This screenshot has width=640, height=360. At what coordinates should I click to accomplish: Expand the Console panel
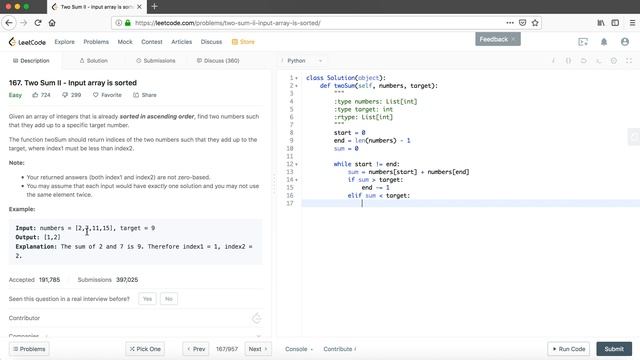point(299,349)
